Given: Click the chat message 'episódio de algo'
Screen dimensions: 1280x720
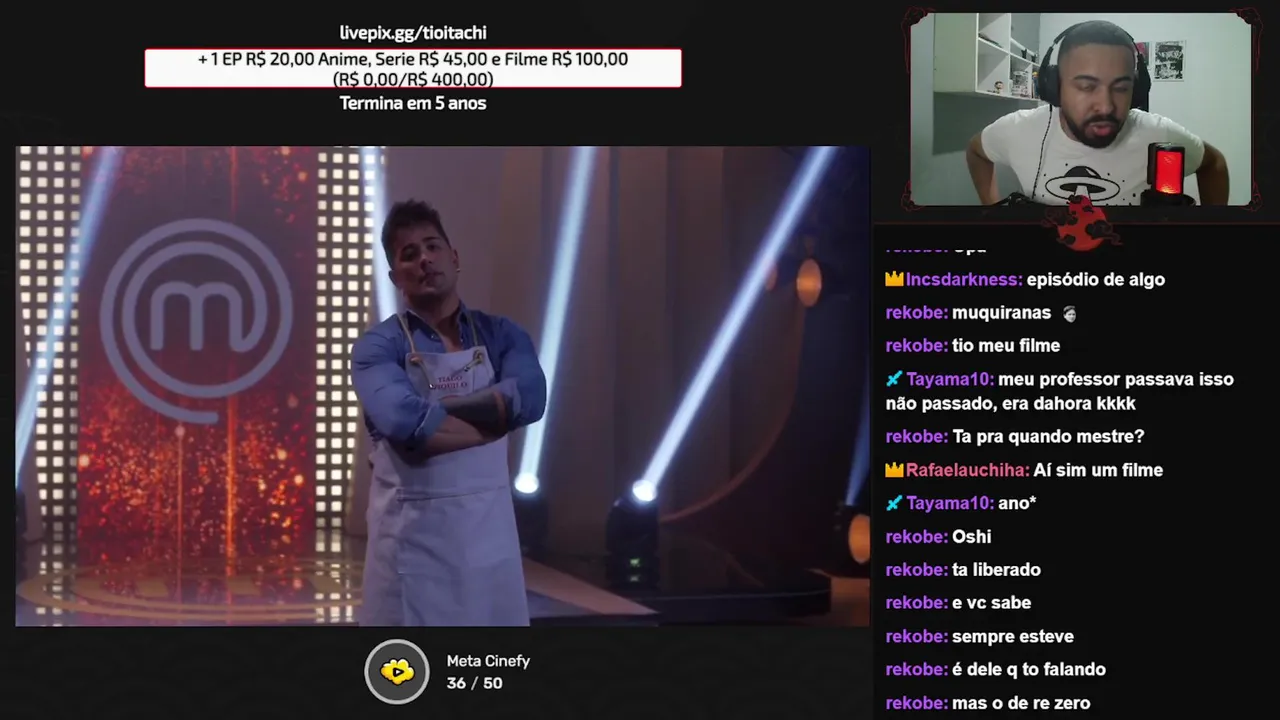Looking at the screenshot, I should pyautogui.click(x=1096, y=280).
